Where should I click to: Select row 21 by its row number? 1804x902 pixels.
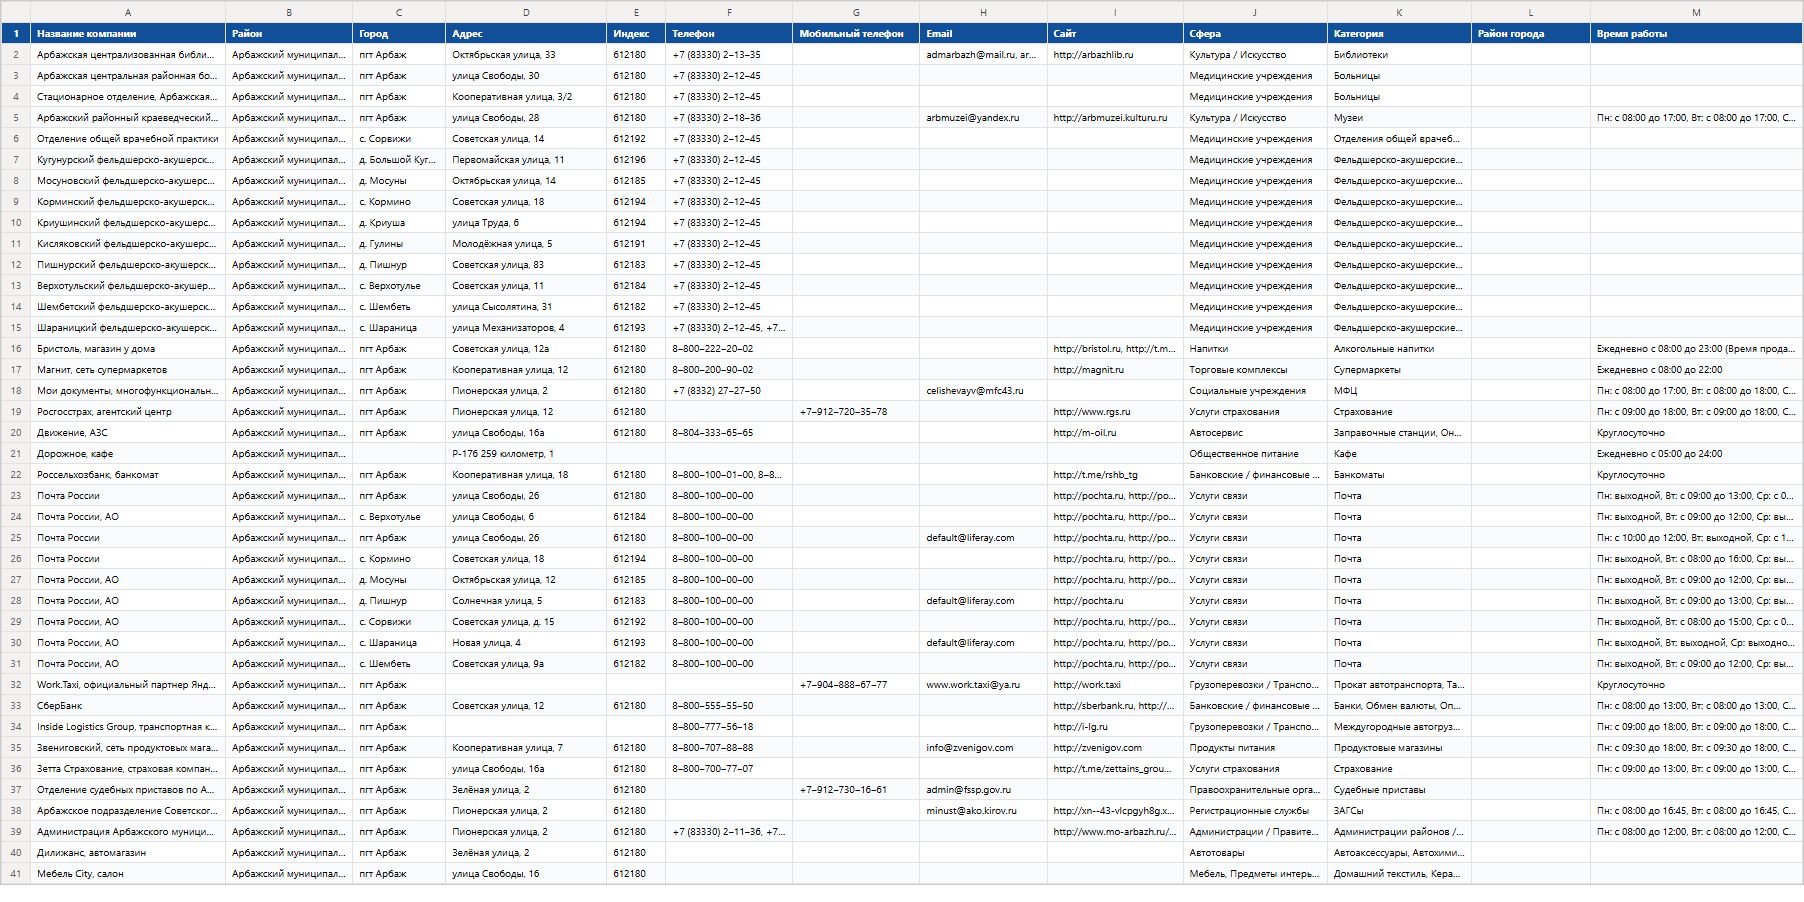tap(15, 454)
